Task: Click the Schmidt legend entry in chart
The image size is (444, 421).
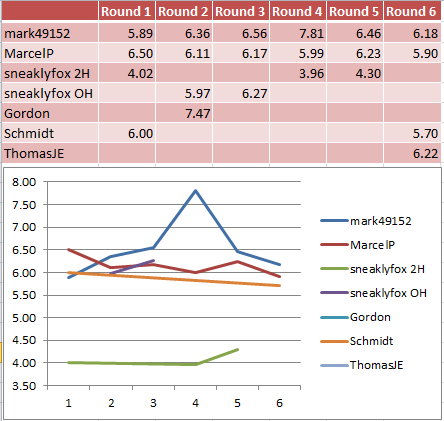Action: tap(357, 341)
